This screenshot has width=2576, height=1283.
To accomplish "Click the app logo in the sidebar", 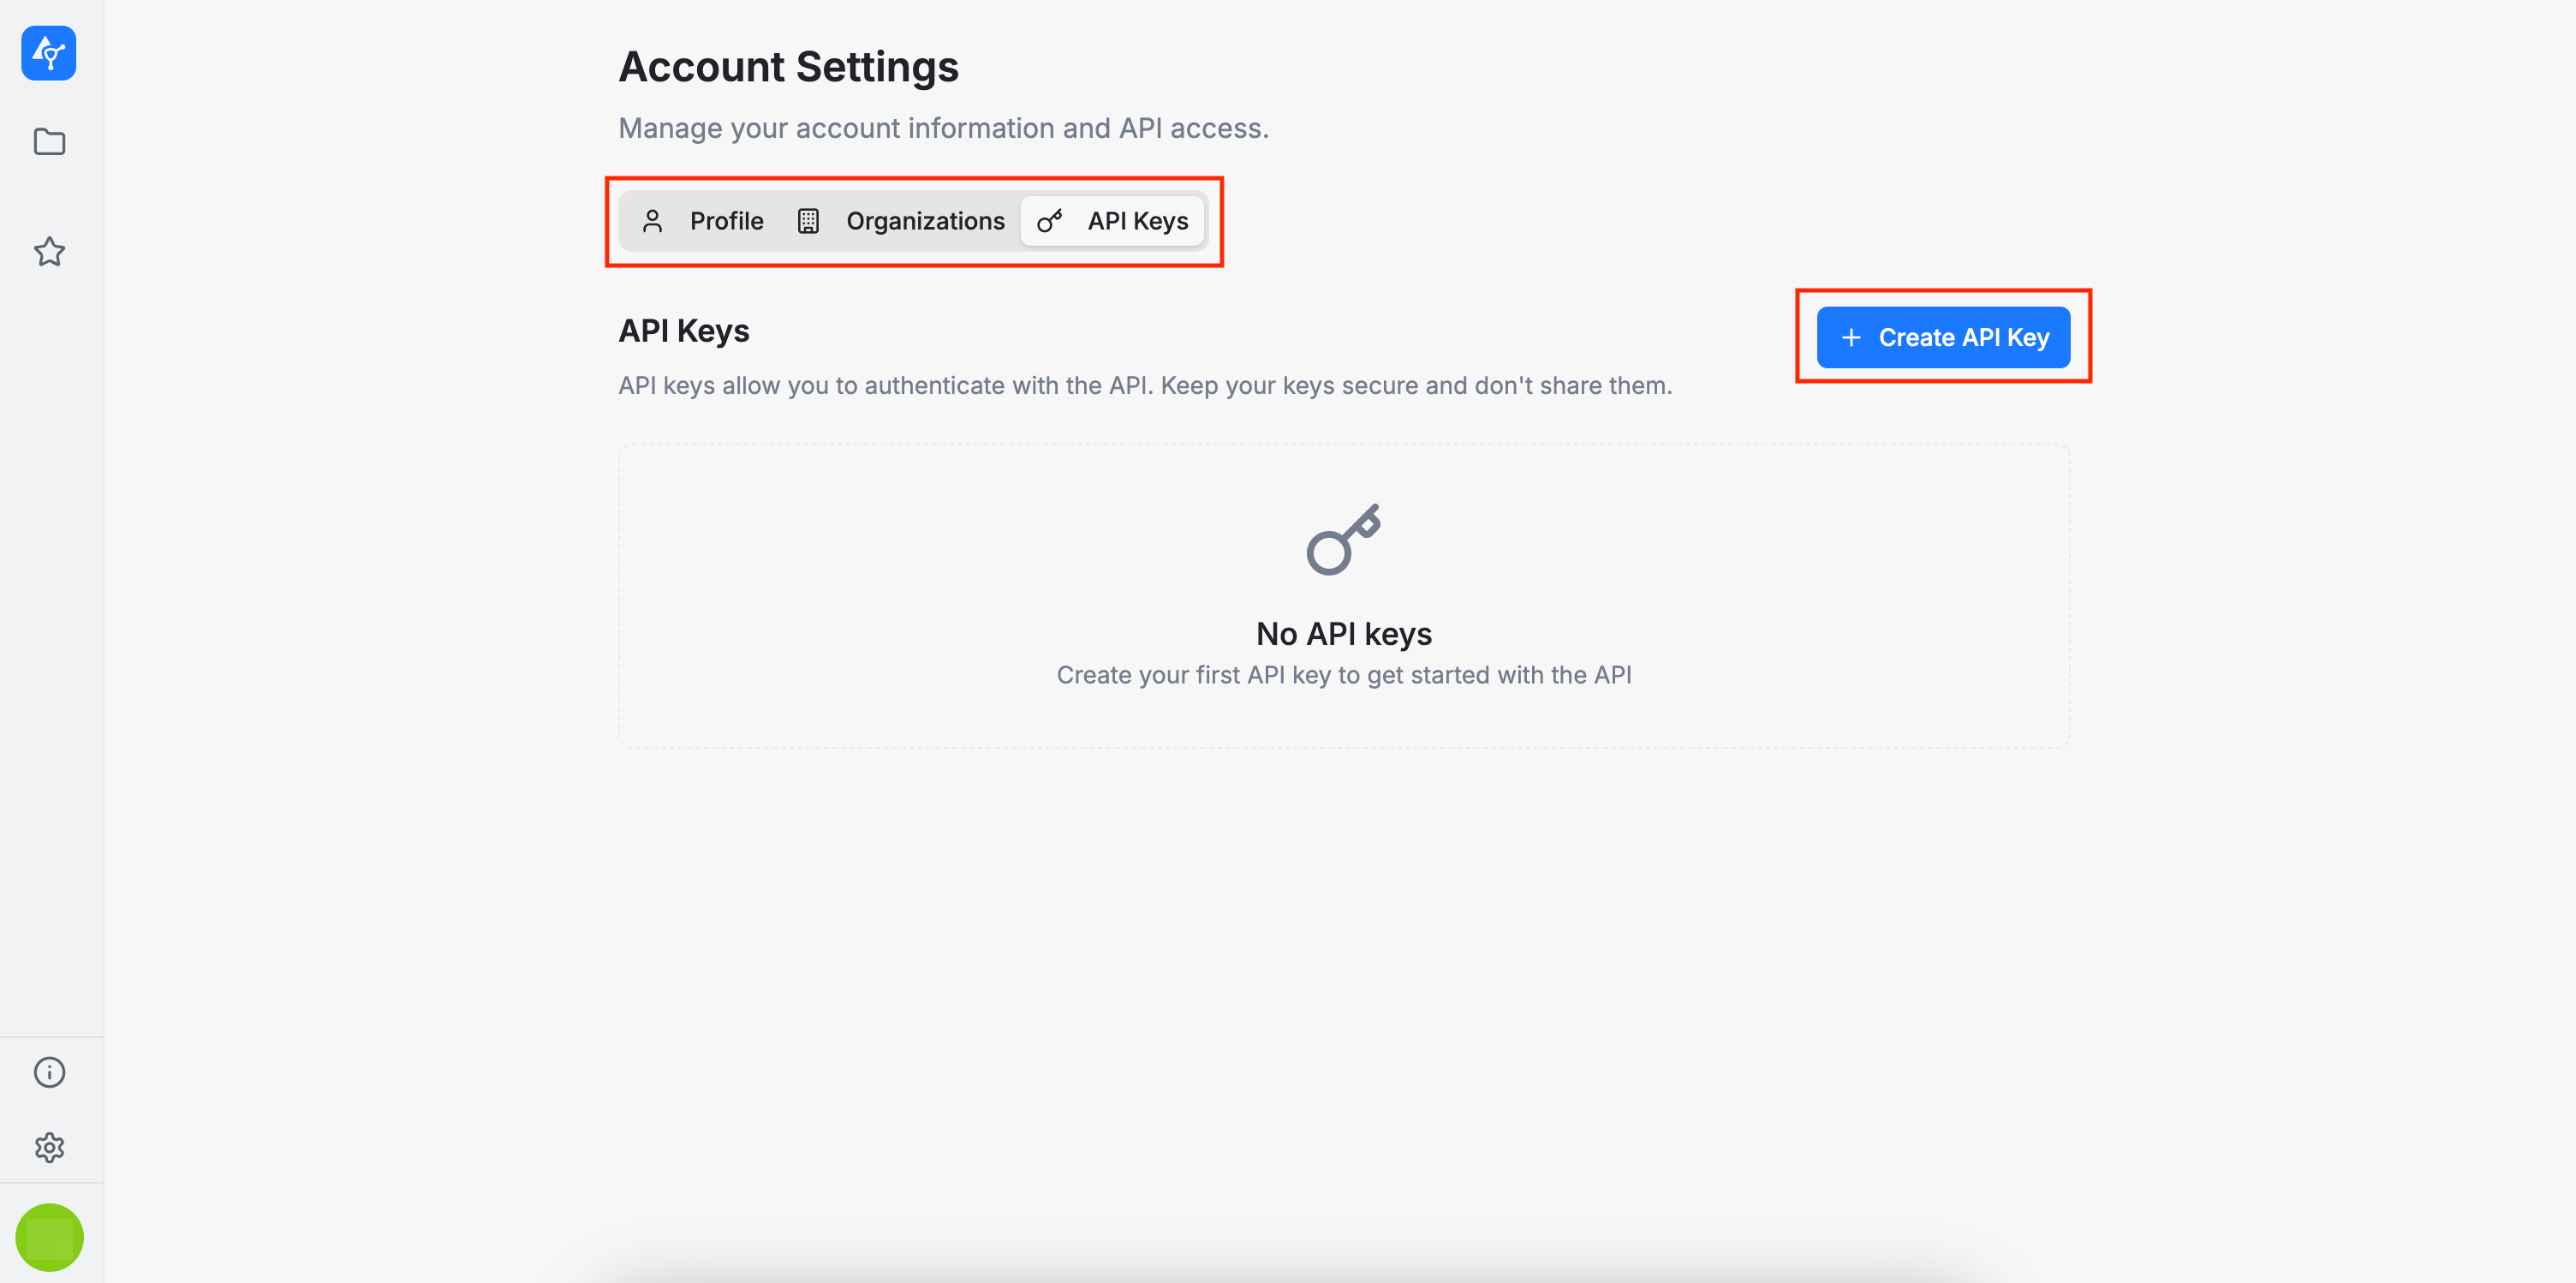I will click(48, 53).
